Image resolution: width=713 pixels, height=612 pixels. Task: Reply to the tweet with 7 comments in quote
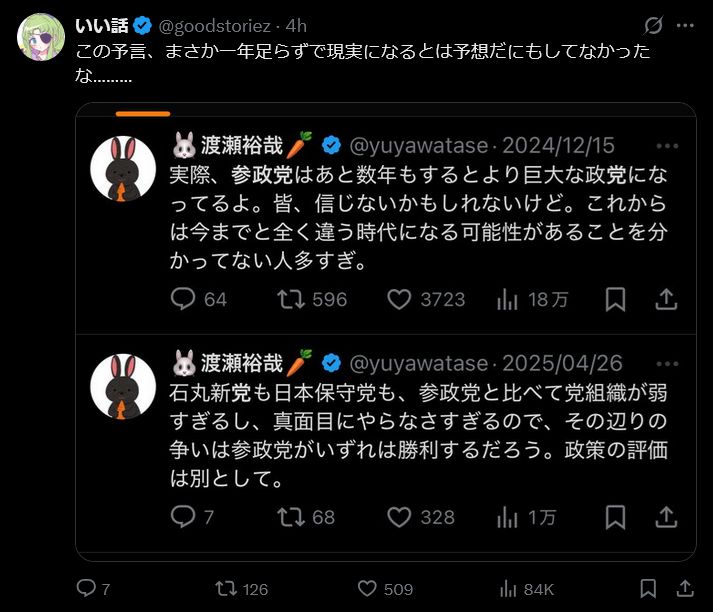tap(182, 517)
